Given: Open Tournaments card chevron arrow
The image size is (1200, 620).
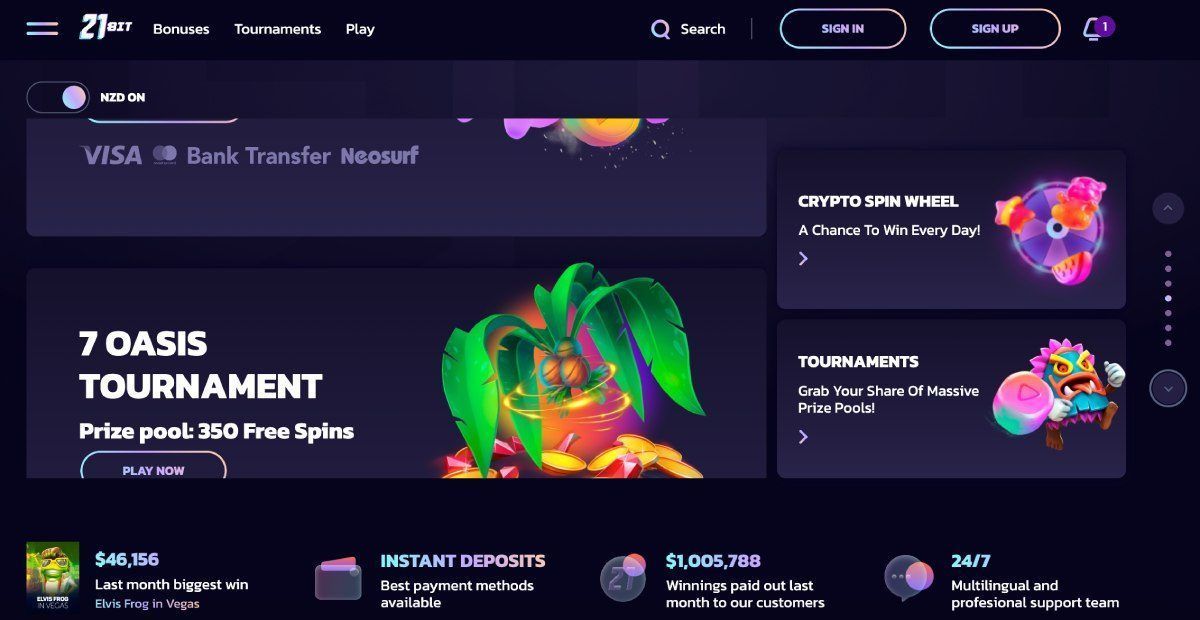Looking at the screenshot, I should pyautogui.click(x=803, y=436).
